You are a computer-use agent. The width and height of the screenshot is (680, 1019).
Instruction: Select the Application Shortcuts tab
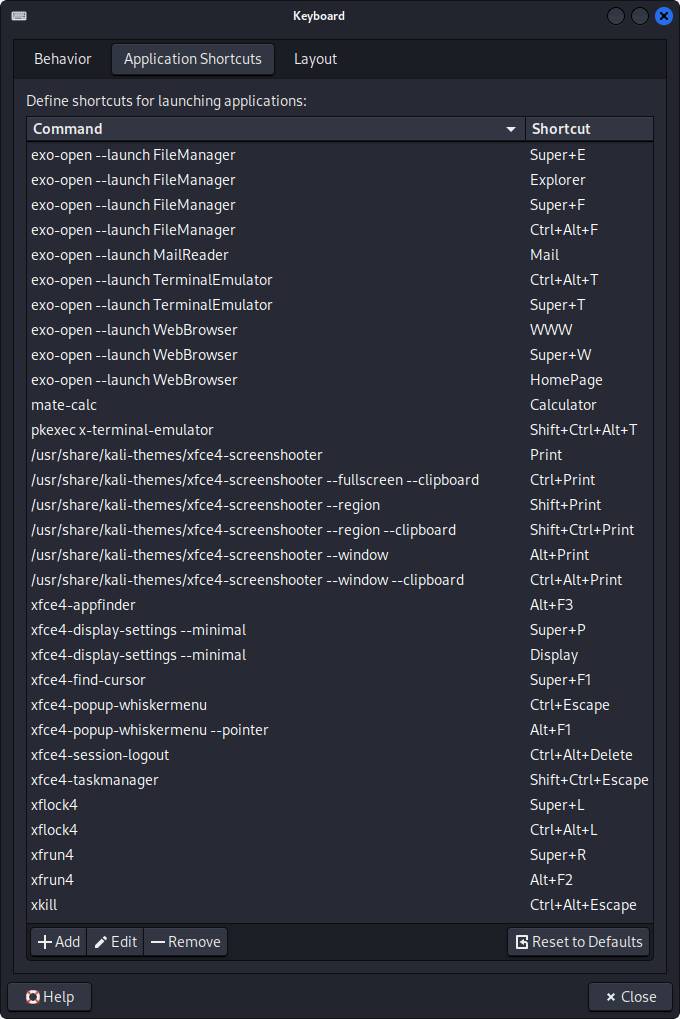(192, 58)
